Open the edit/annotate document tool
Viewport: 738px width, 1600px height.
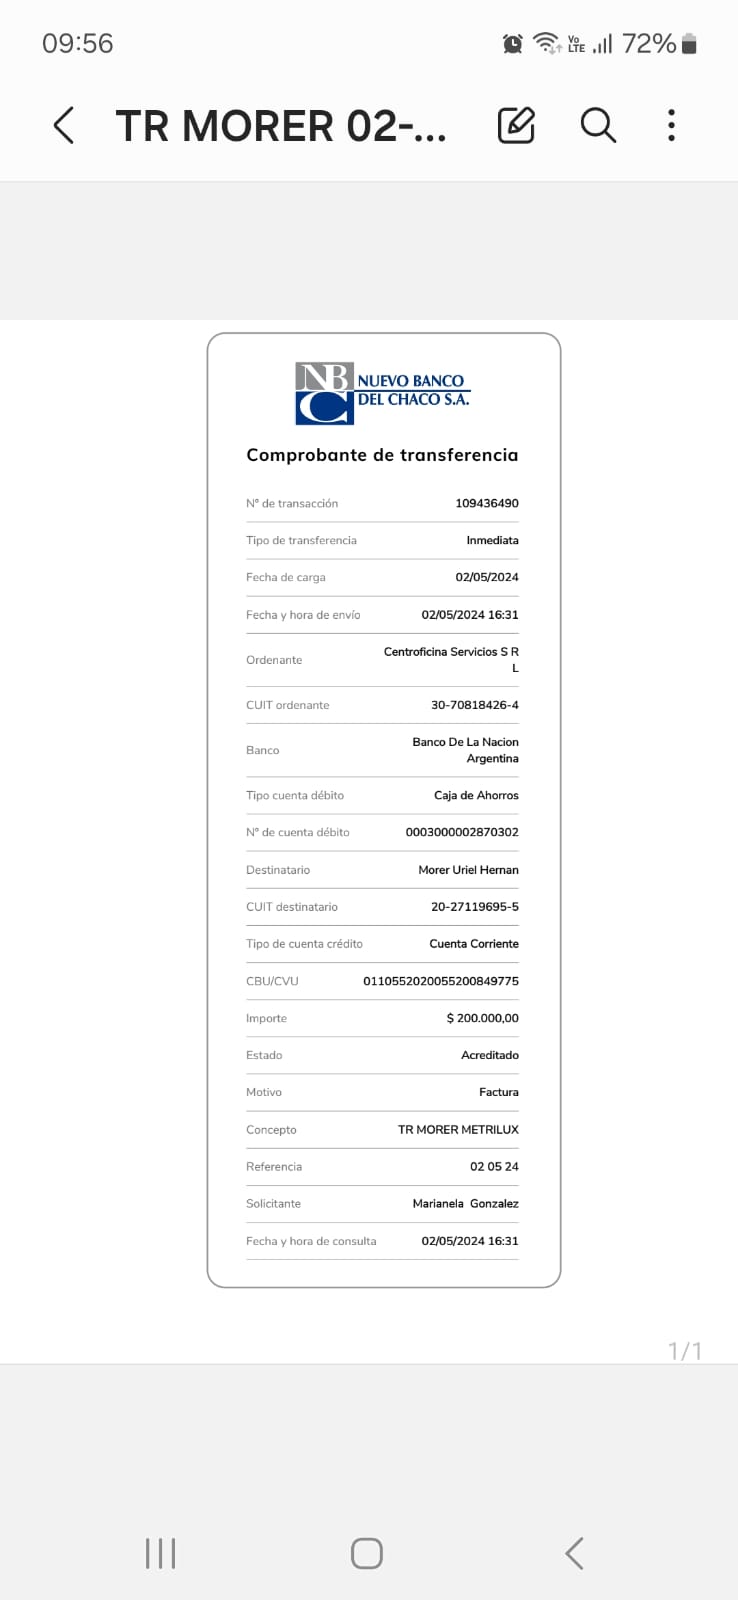tap(516, 126)
